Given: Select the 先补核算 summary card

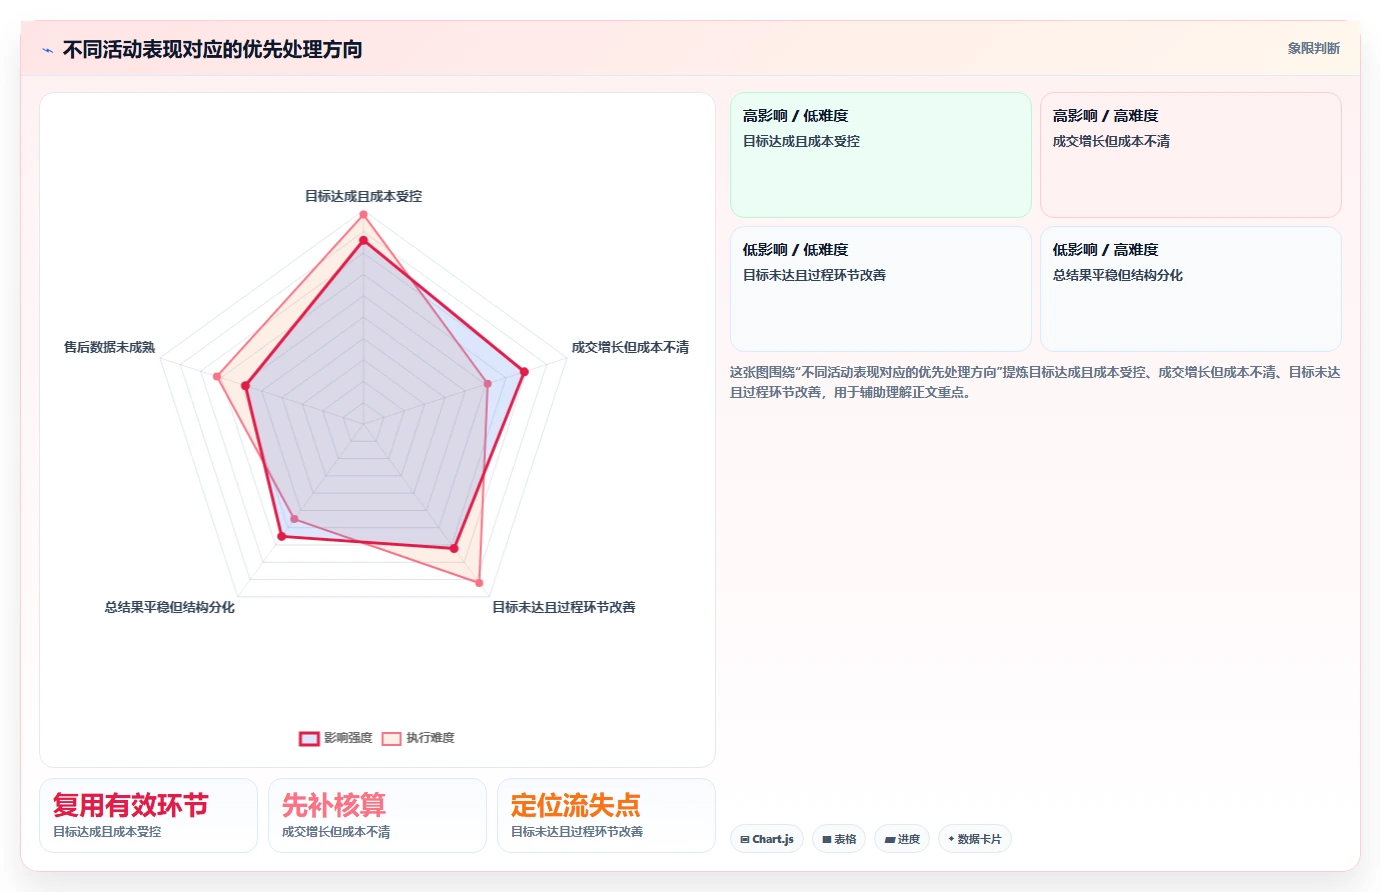Looking at the screenshot, I should pyautogui.click(x=377, y=816).
